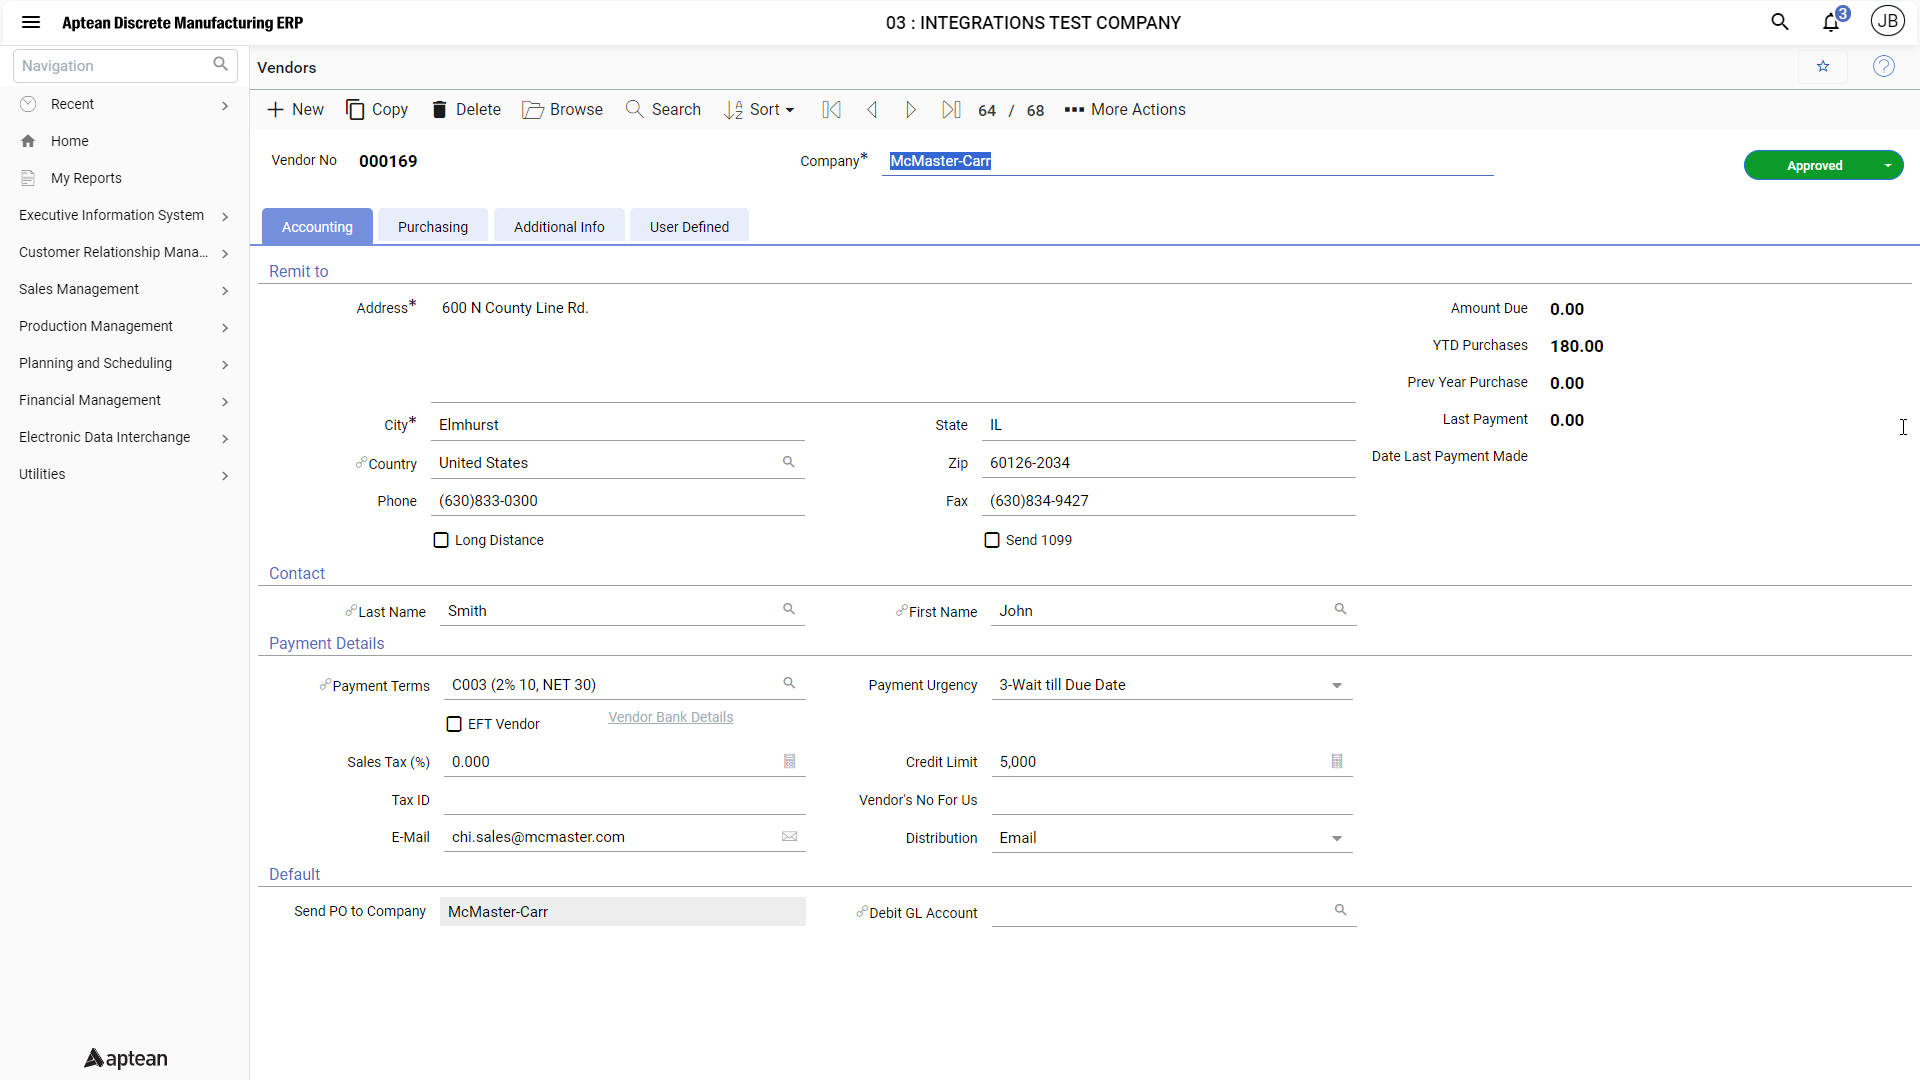Click New to create a vendor
This screenshot has width=1920, height=1080.
tap(295, 109)
